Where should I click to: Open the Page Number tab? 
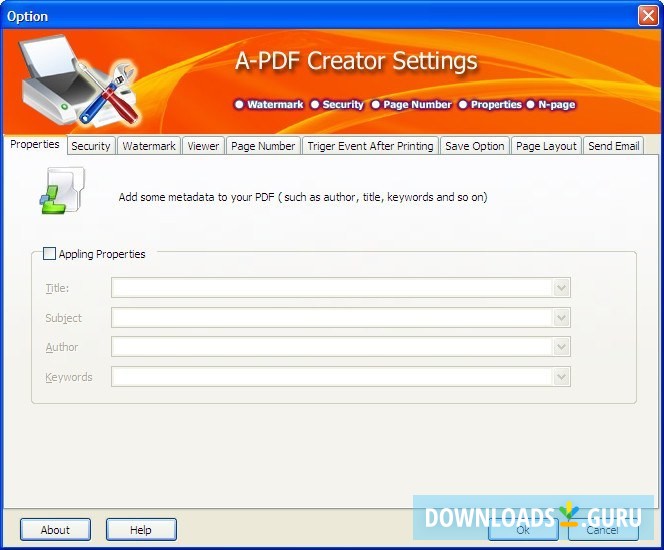click(263, 146)
